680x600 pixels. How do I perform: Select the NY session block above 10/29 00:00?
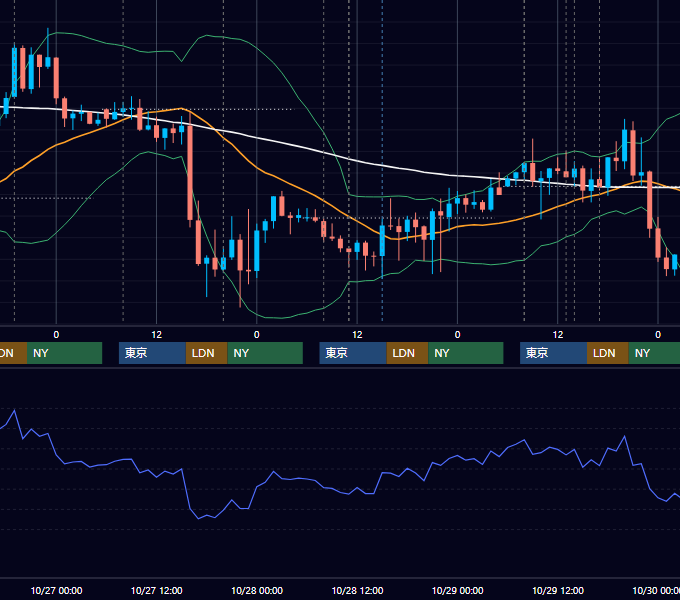point(466,353)
